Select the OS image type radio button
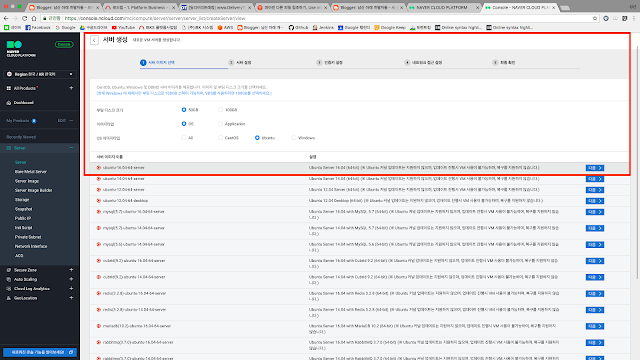 tap(184, 124)
